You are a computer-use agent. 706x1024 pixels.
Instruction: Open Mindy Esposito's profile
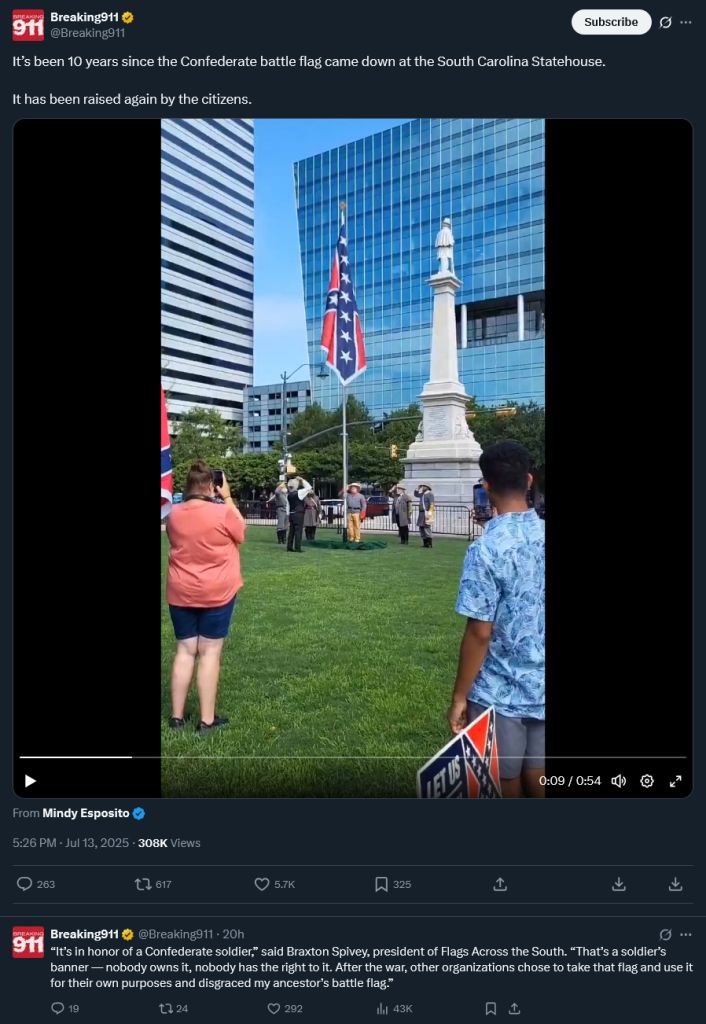point(86,813)
